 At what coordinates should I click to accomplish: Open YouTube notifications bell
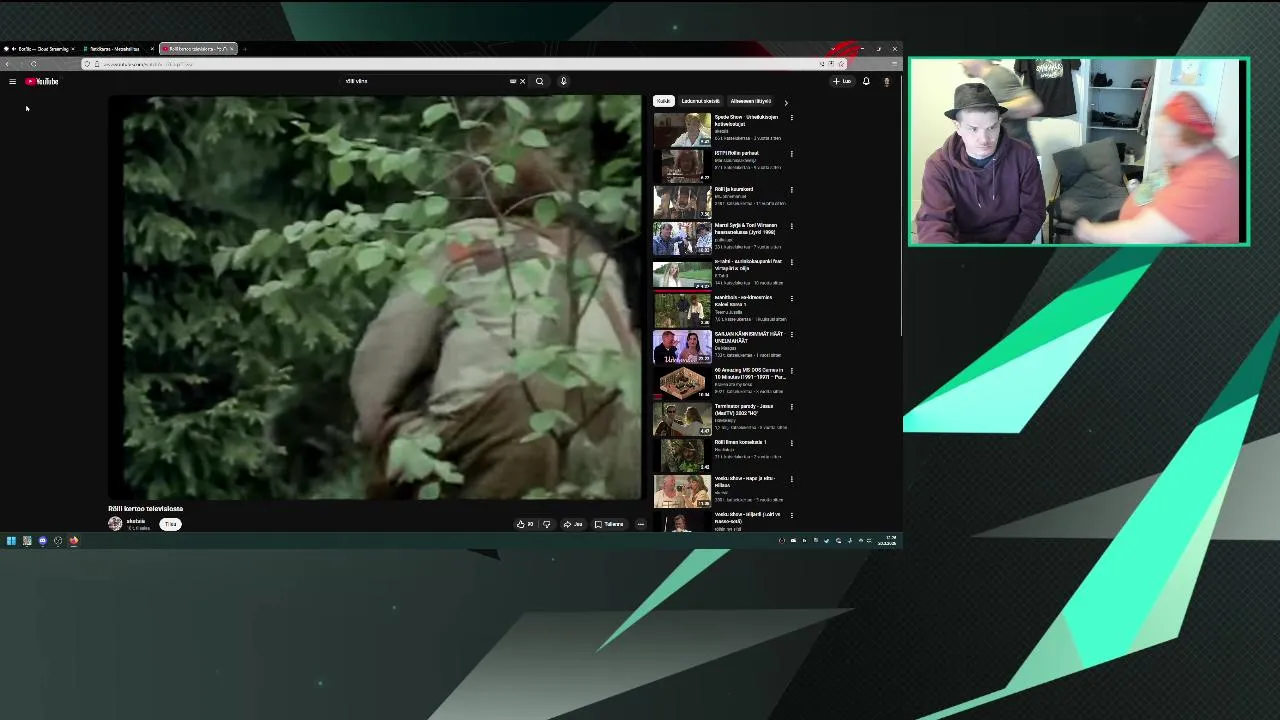tap(866, 82)
